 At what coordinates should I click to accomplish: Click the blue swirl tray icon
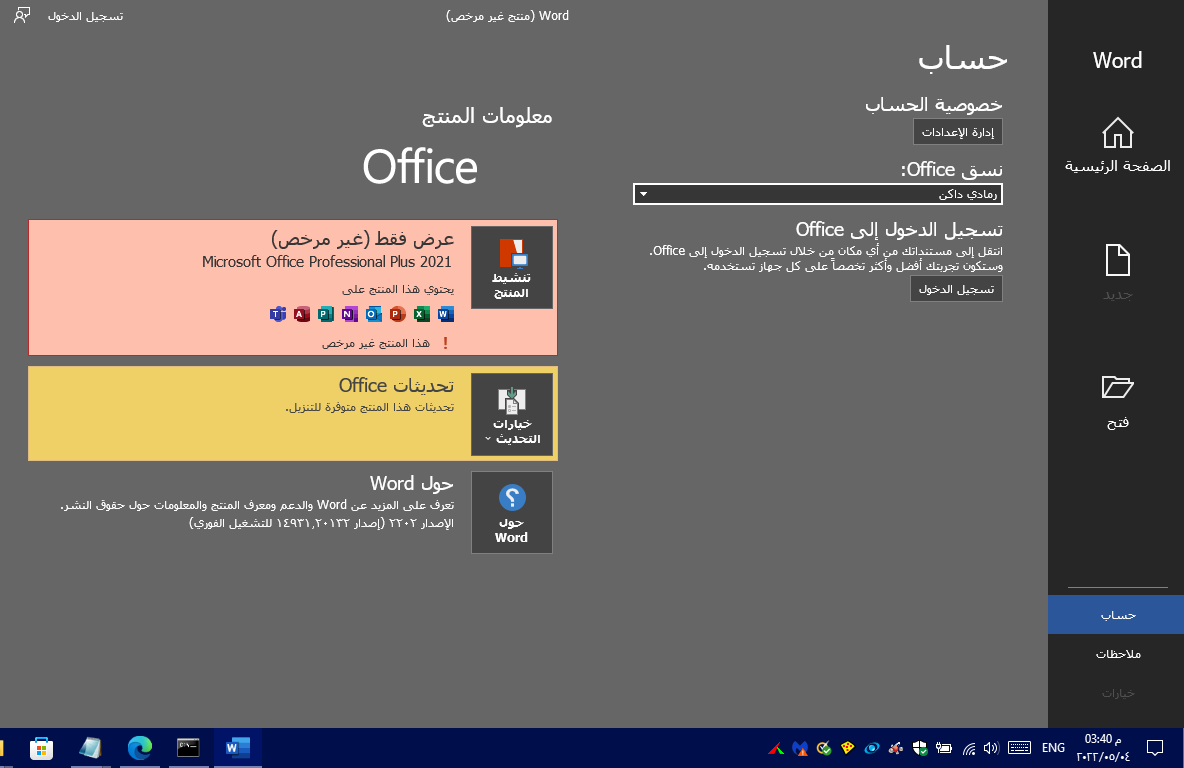pos(871,748)
